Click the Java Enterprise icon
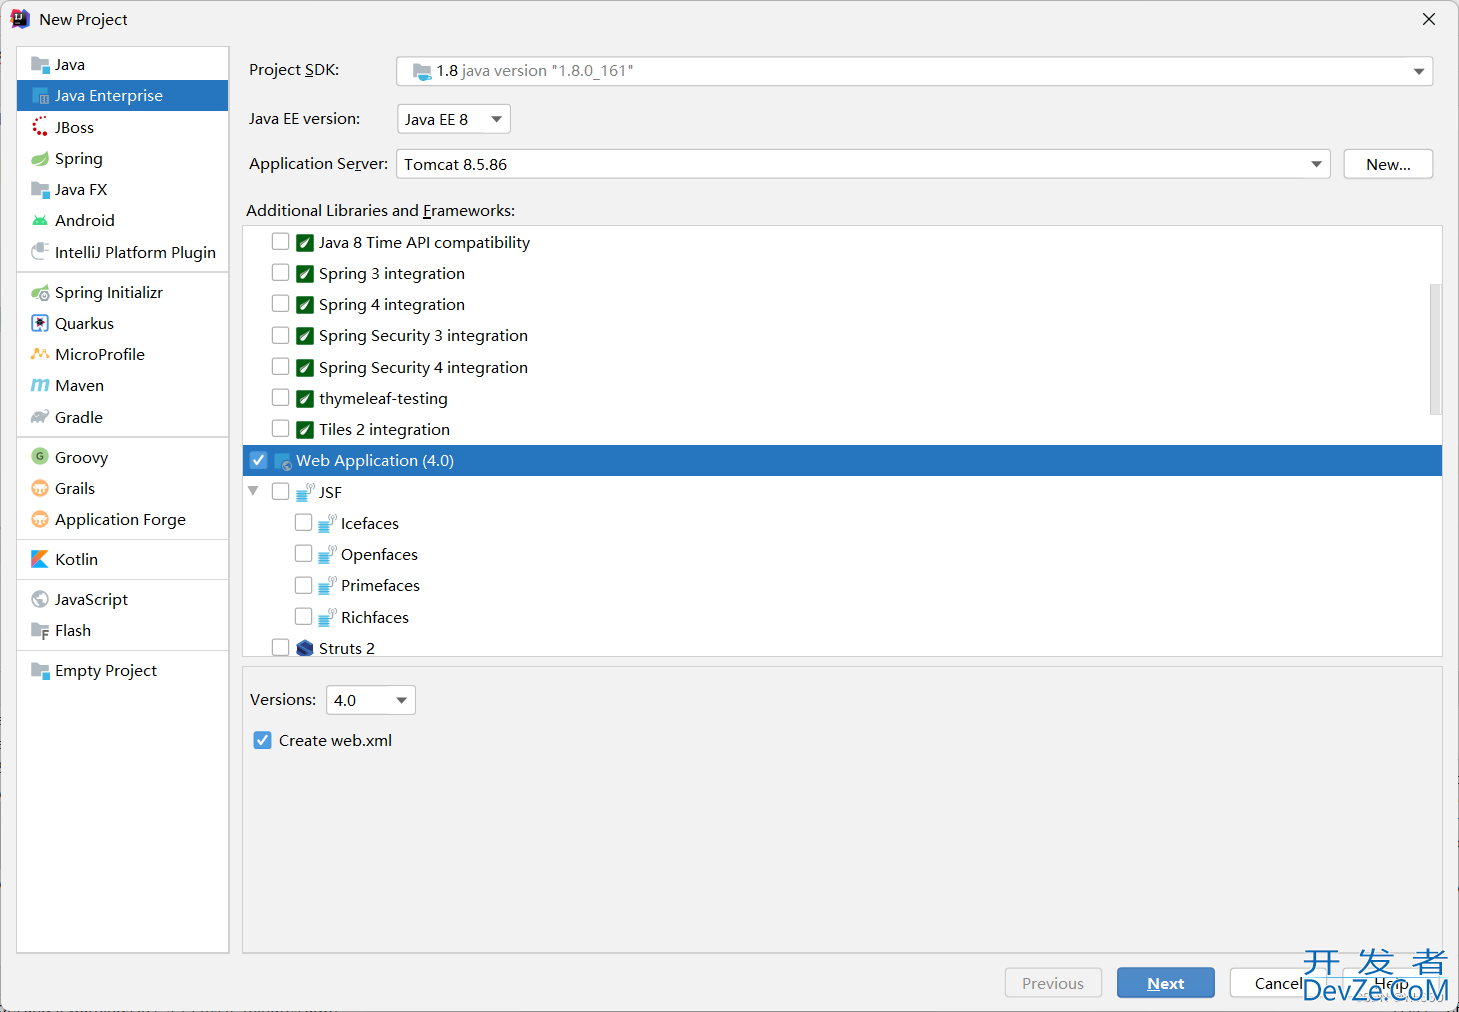 pos(40,96)
